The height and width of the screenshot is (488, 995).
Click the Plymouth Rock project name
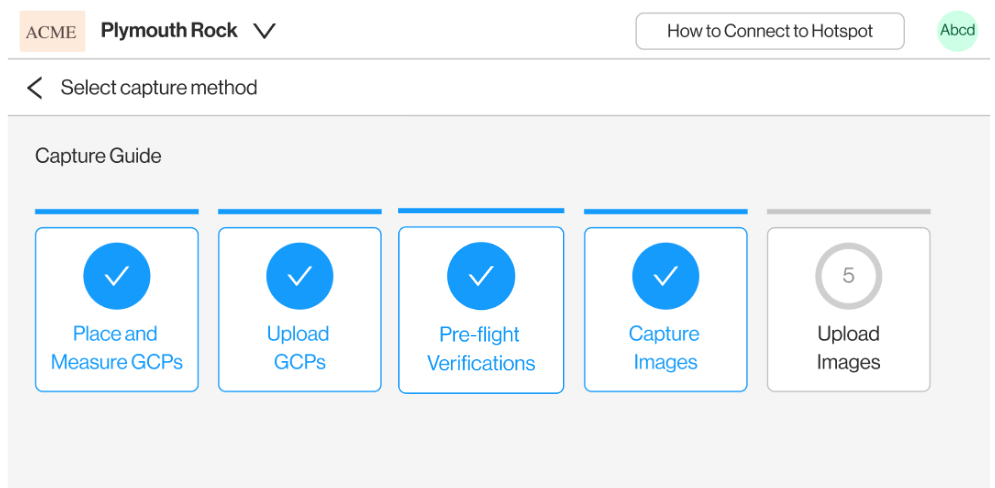pyautogui.click(x=169, y=31)
